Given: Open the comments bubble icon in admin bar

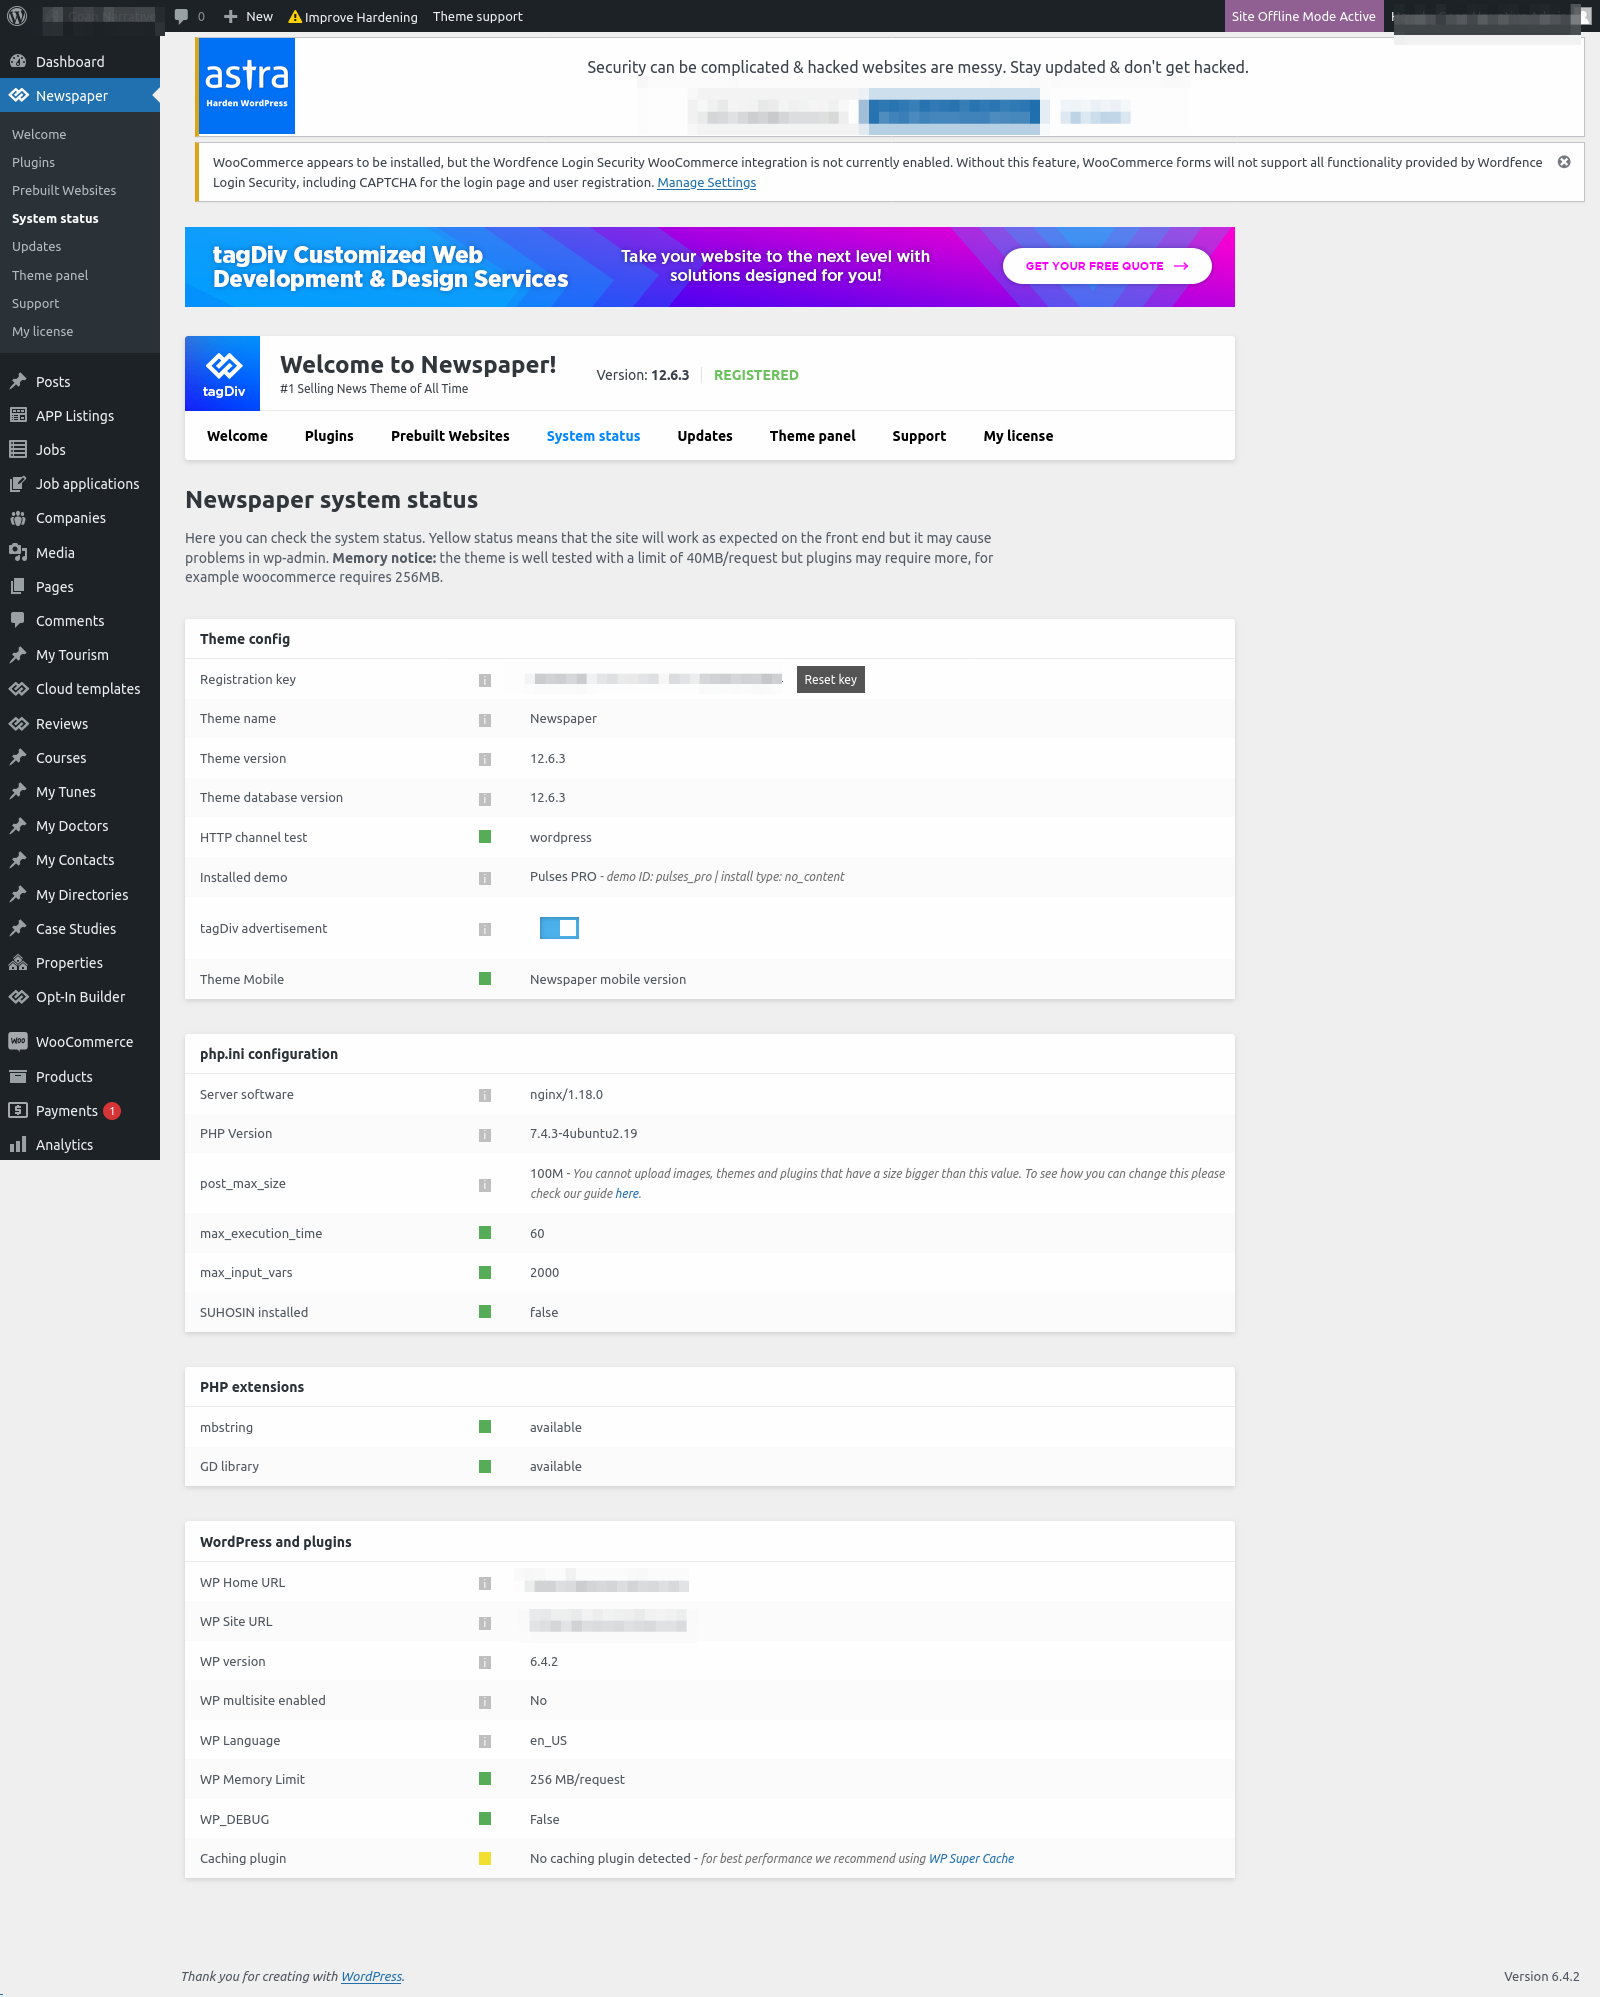Looking at the screenshot, I should click(x=181, y=16).
